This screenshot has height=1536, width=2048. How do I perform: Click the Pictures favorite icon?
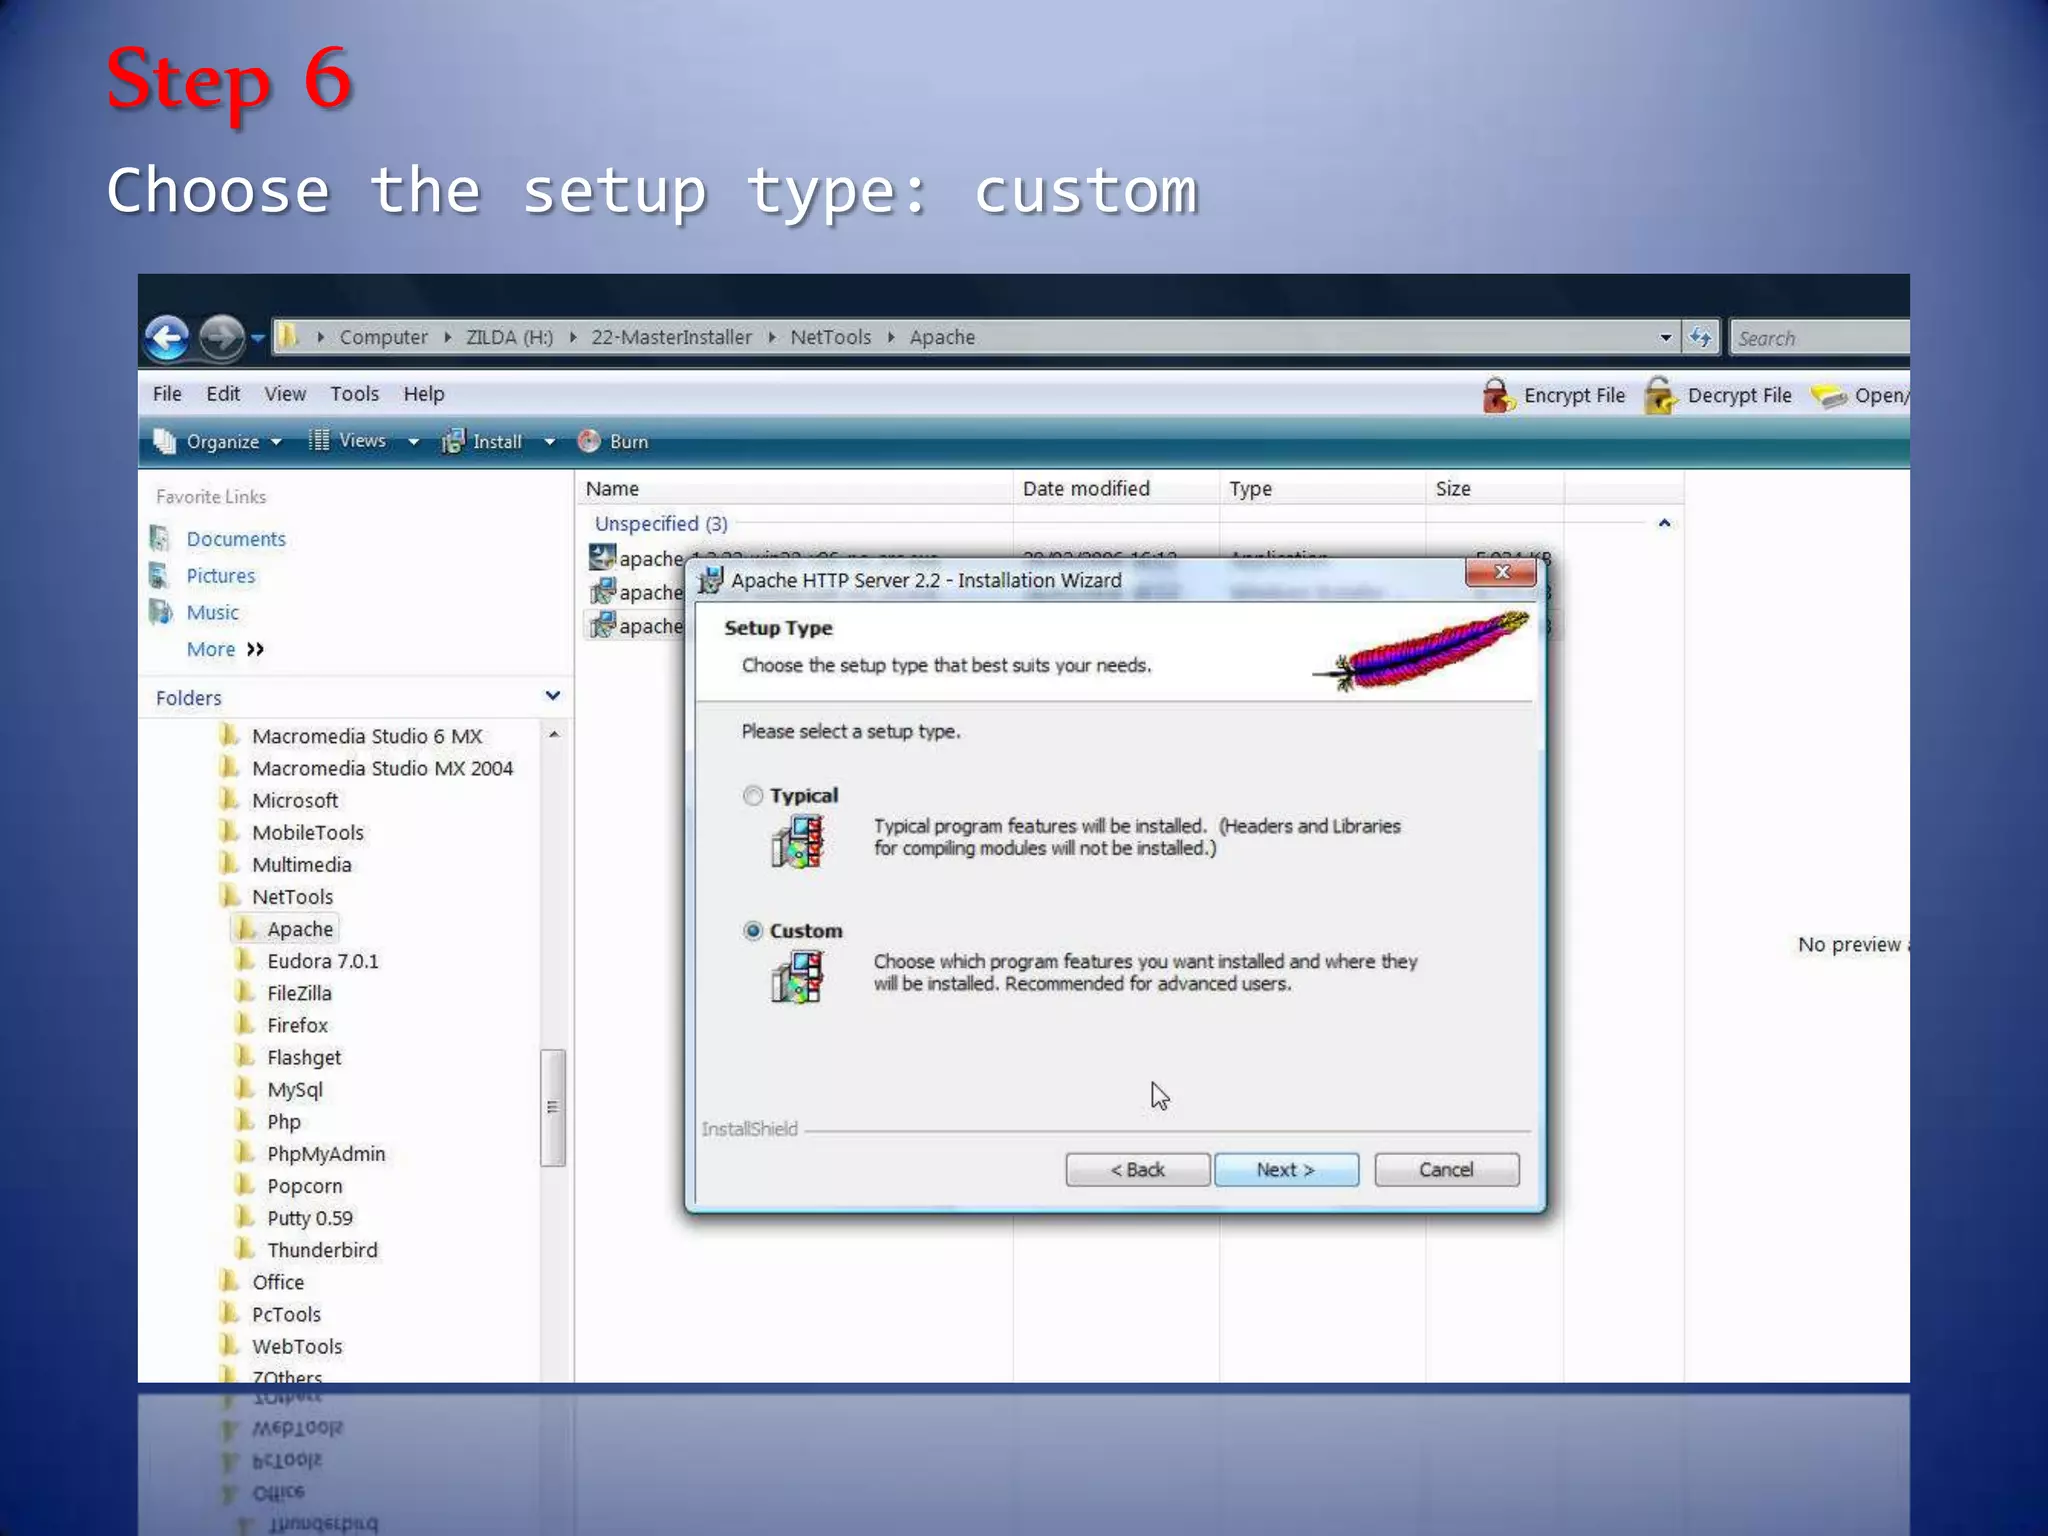click(159, 575)
